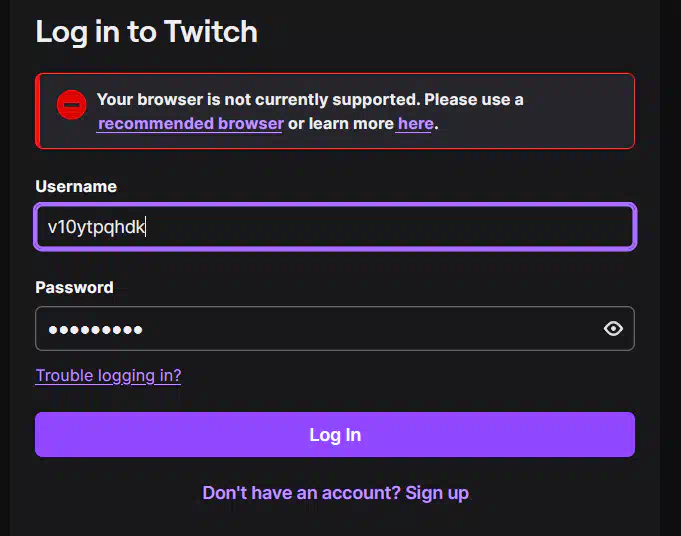Focus the Username input field
Screen dimensions: 681x536
click(335, 227)
